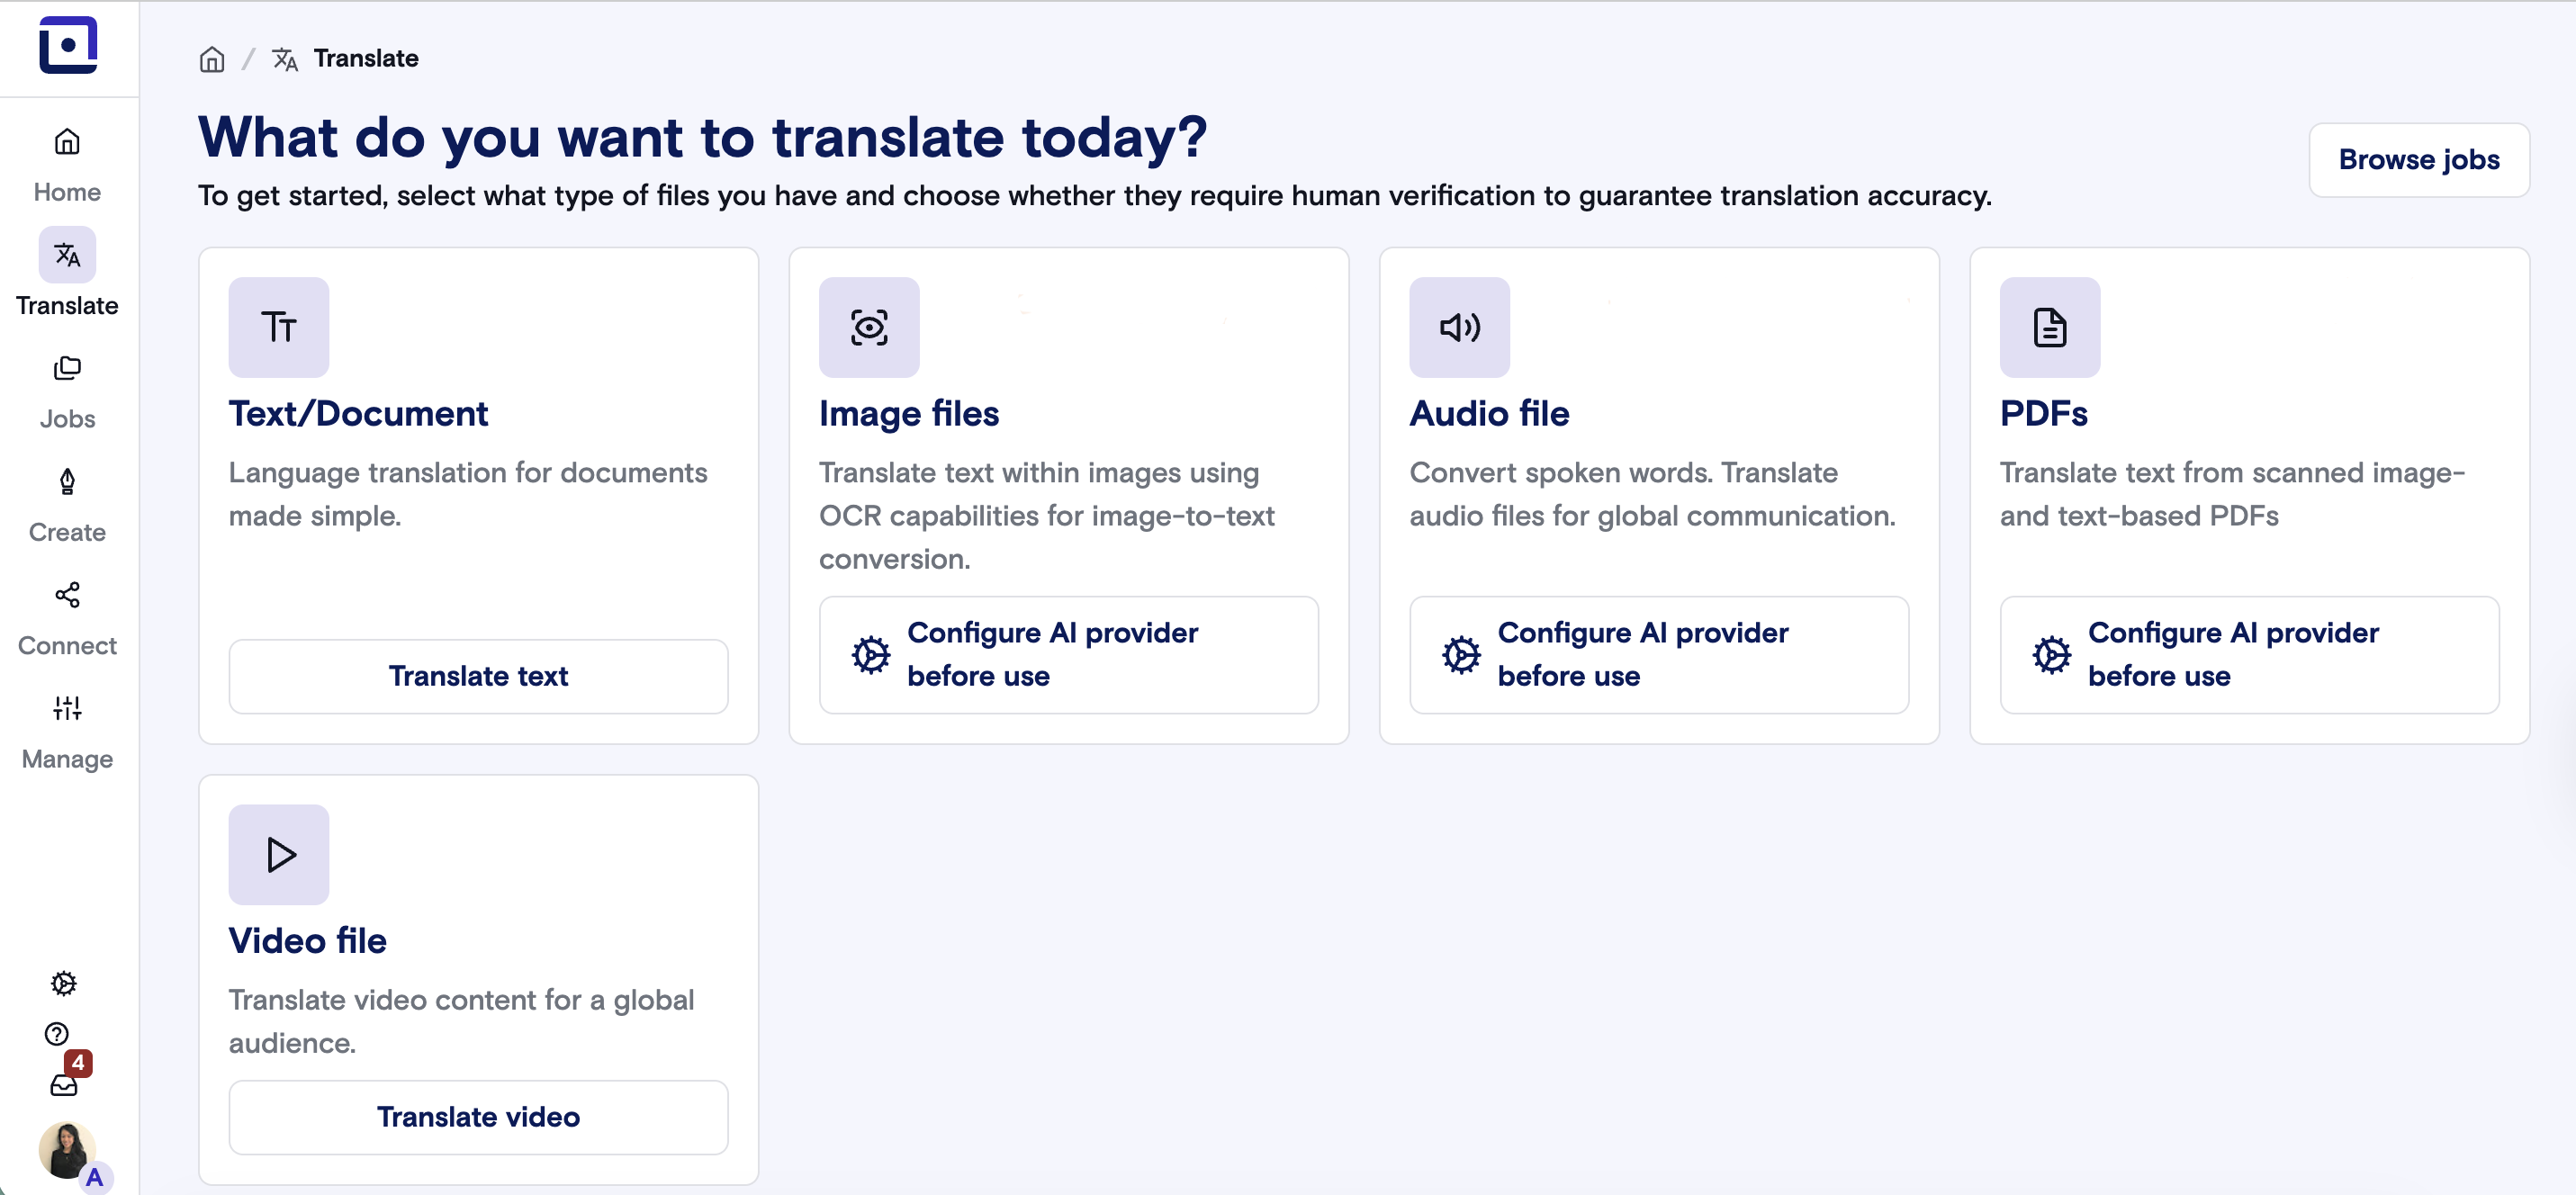This screenshot has height=1195, width=2576.
Task: Click the Browse jobs button
Action: (x=2418, y=160)
